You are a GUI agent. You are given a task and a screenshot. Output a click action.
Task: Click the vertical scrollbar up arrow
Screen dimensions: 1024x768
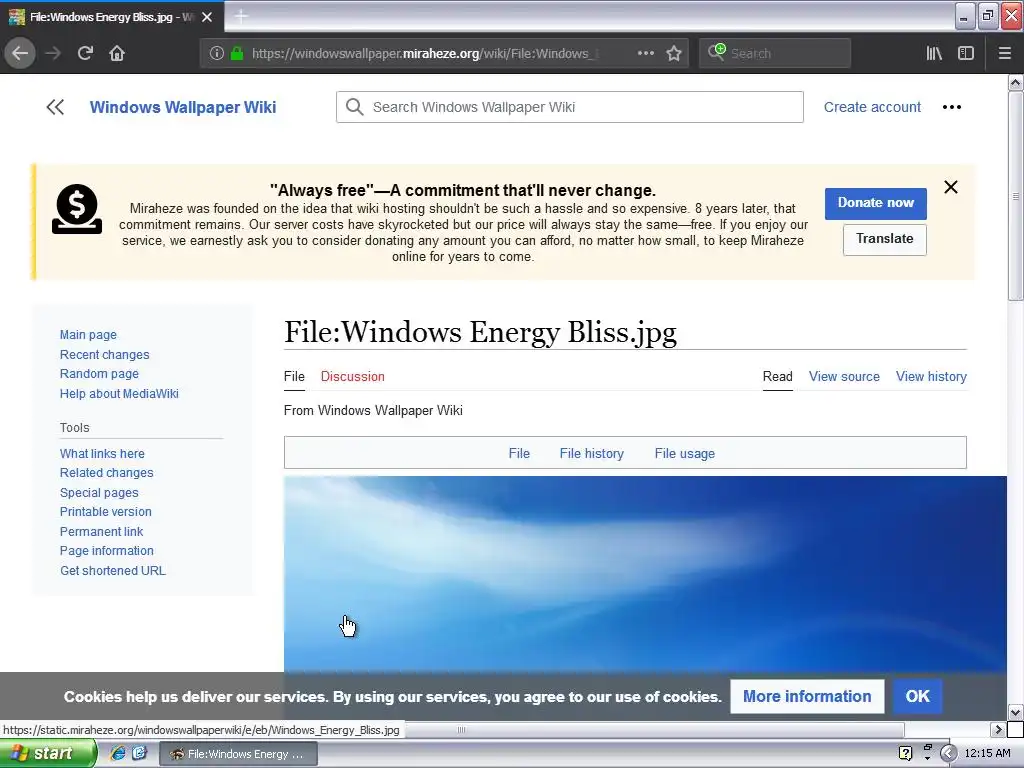coord(1015,82)
